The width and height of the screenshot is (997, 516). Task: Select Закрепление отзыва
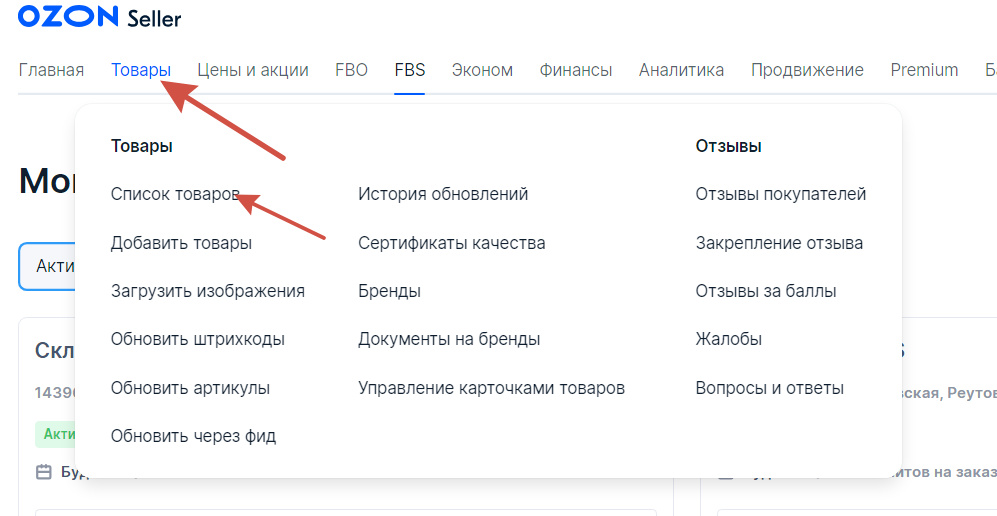(x=779, y=243)
